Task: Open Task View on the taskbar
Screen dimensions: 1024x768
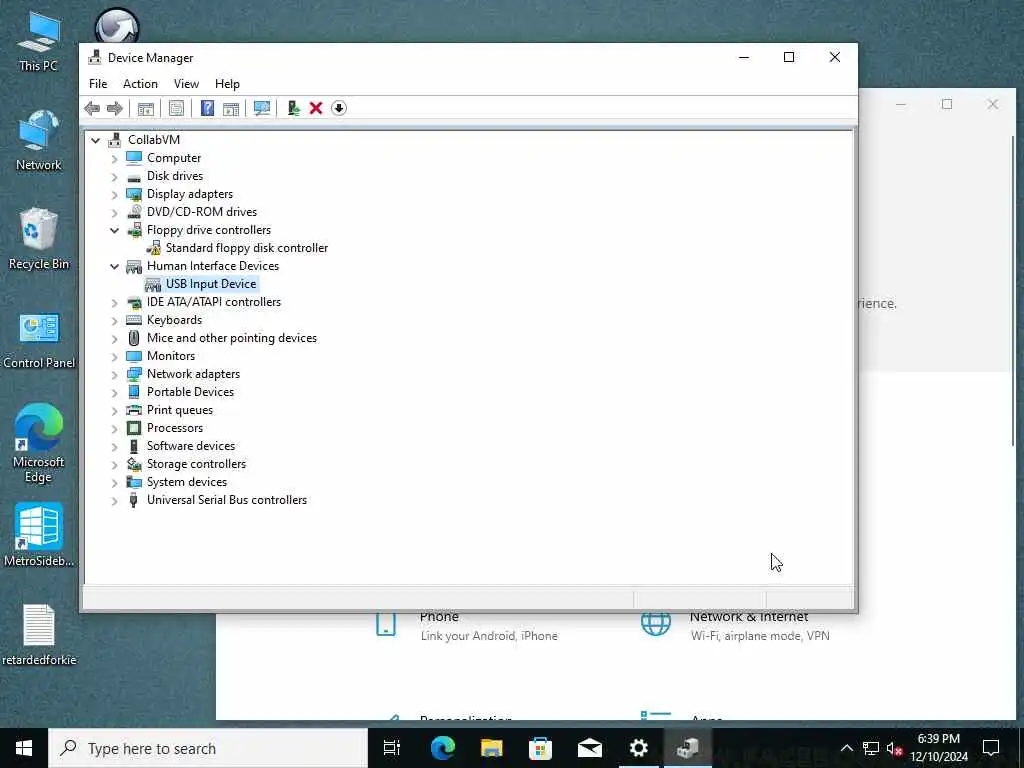Action: [x=392, y=748]
